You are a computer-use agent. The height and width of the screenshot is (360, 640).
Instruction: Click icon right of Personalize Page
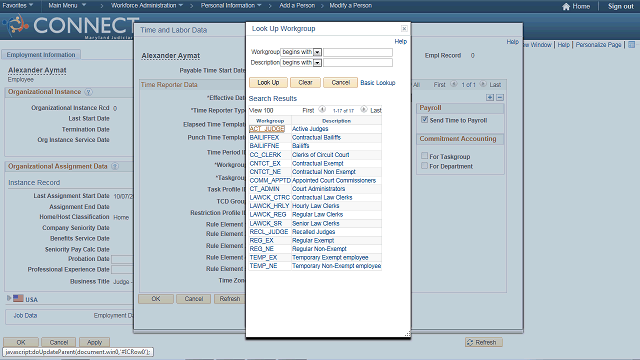631,44
